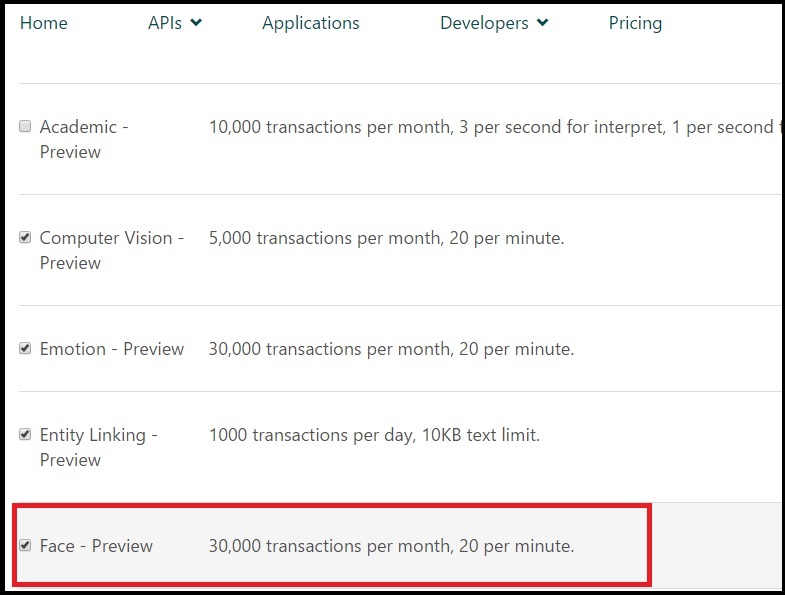
Task: Expand the APIs dropdown arrow
Action: point(196,23)
